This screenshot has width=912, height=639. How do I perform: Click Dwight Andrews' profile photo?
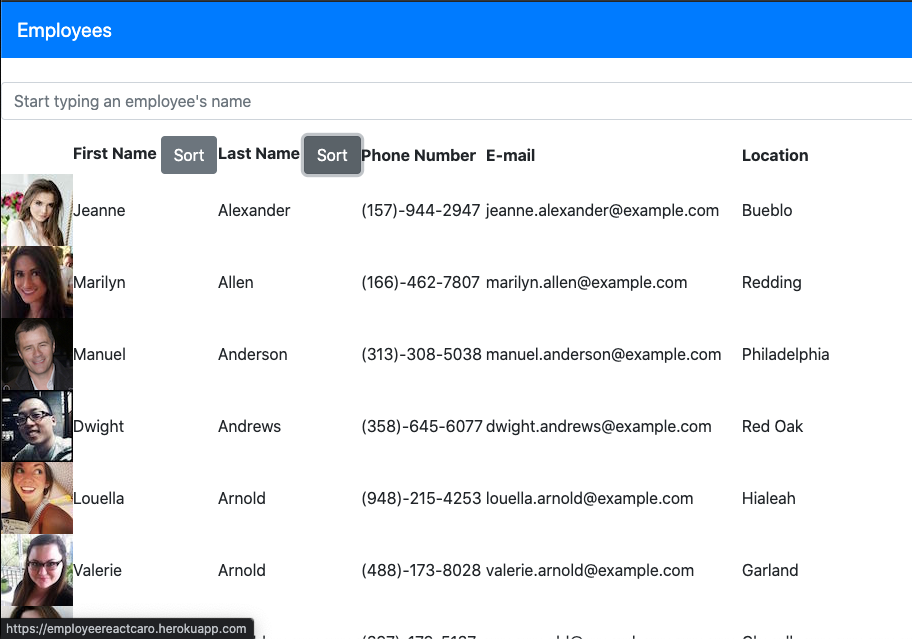click(37, 427)
